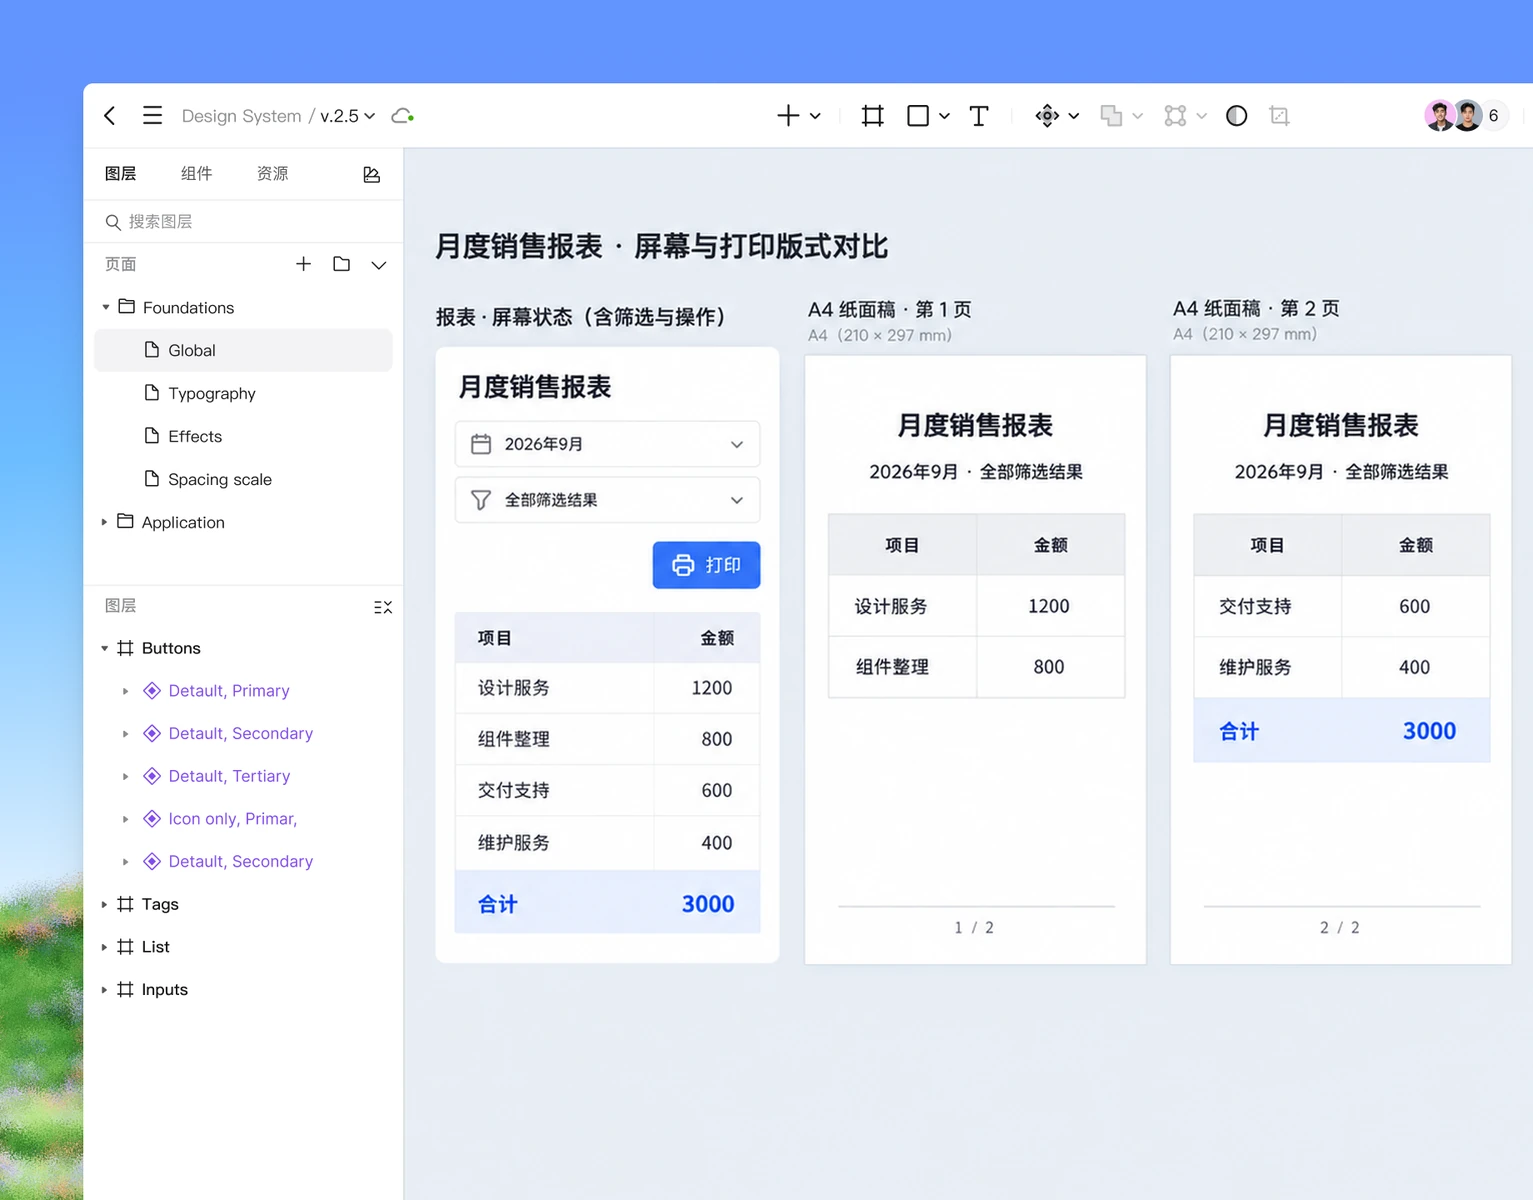
Task: Add a new page with plus icon
Action: coord(304,264)
